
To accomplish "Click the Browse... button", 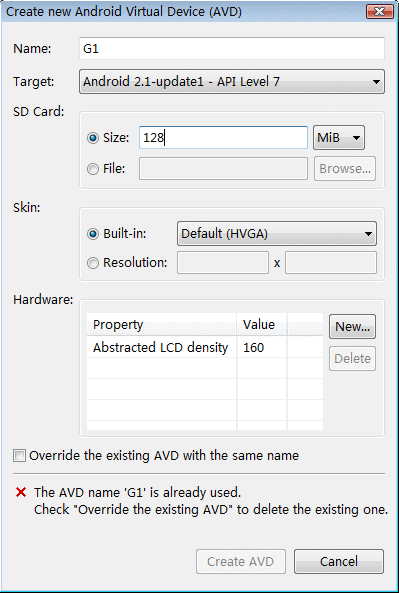I will pyautogui.click(x=345, y=169).
